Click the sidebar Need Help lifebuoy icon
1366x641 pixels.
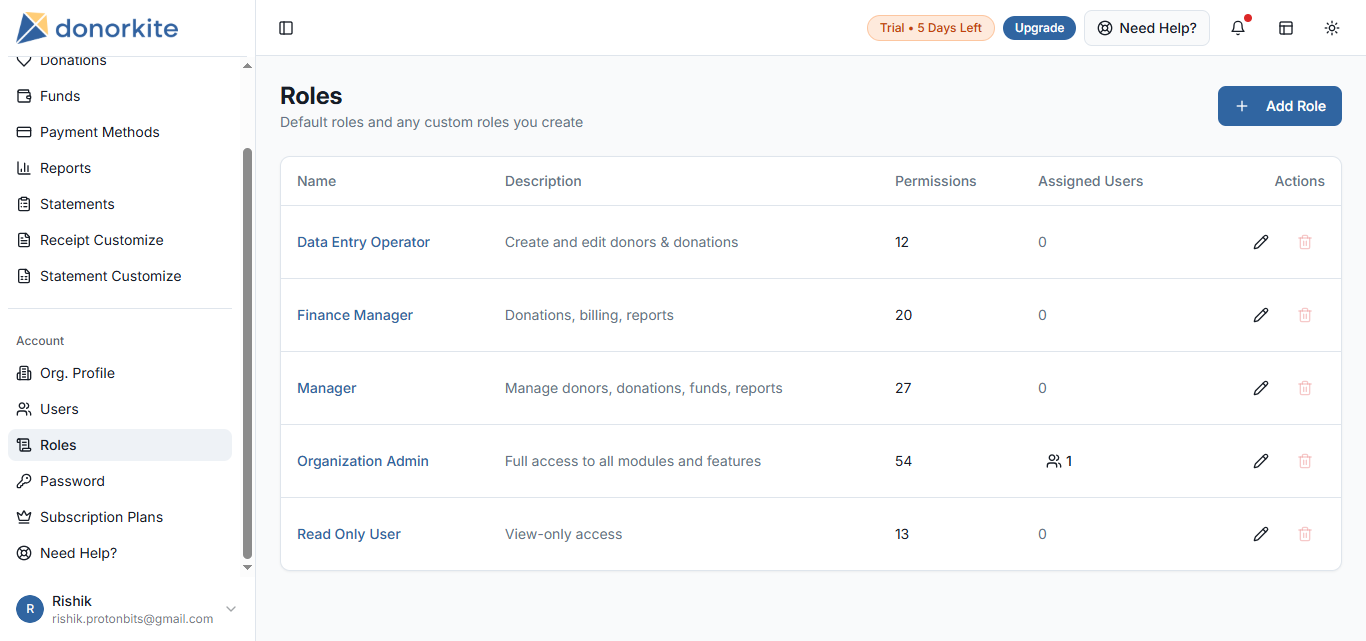click(24, 553)
